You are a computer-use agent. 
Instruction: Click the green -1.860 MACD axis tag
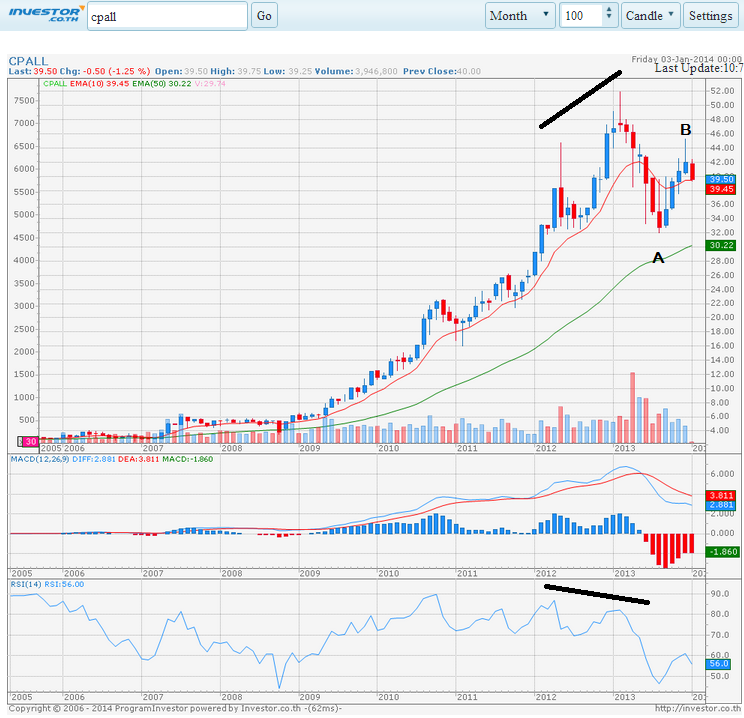pyautogui.click(x=723, y=551)
